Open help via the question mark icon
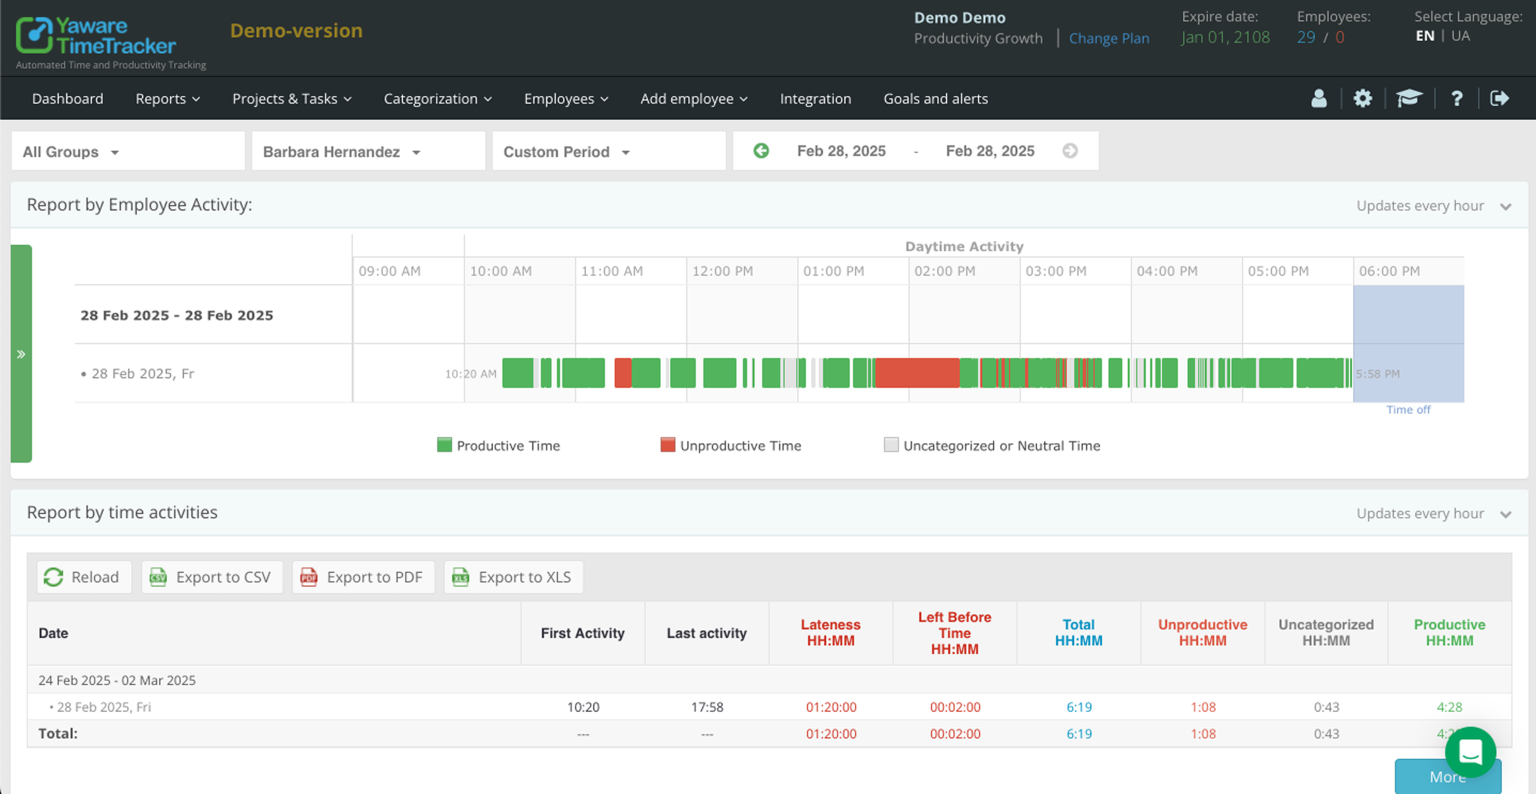The height and width of the screenshot is (794, 1536). [1457, 98]
